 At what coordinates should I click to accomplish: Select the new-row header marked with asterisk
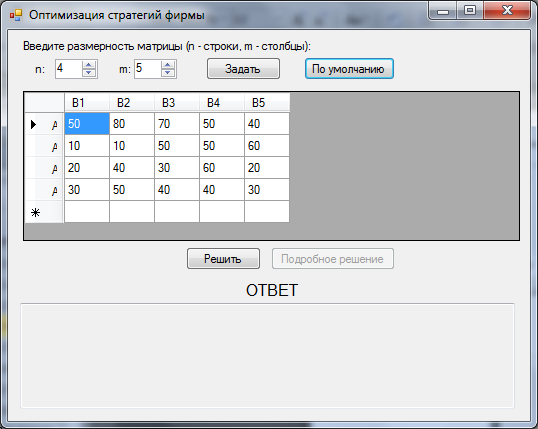point(45,212)
